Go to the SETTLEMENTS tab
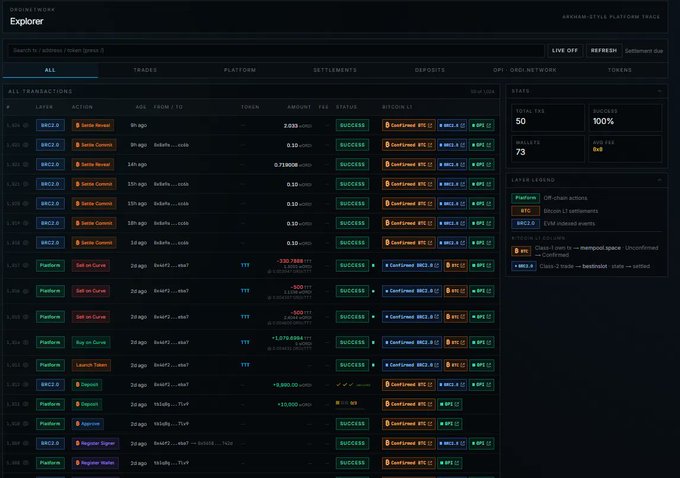The width and height of the screenshot is (680, 478). click(x=335, y=70)
